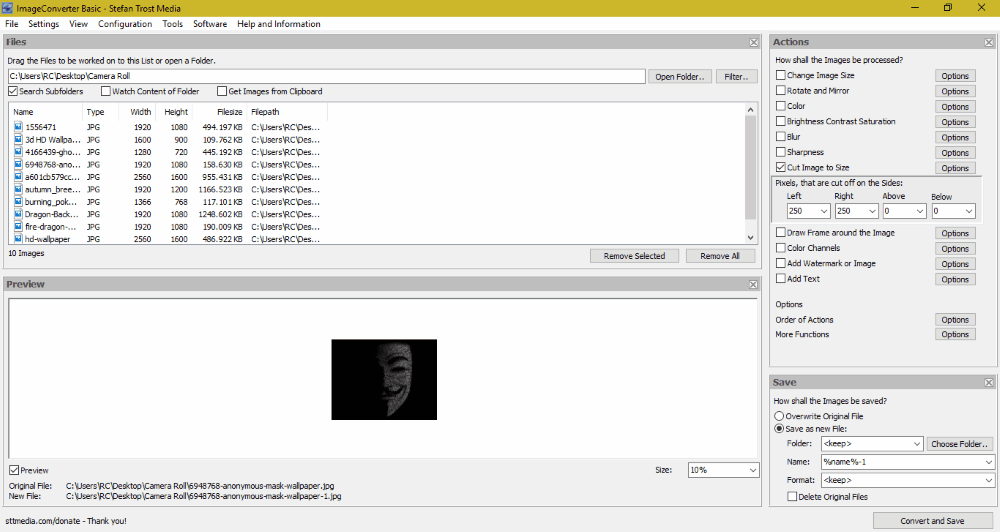Image resolution: width=1000 pixels, height=532 pixels.
Task: Click the sttmedia.com/donate status text
Action: [66, 521]
